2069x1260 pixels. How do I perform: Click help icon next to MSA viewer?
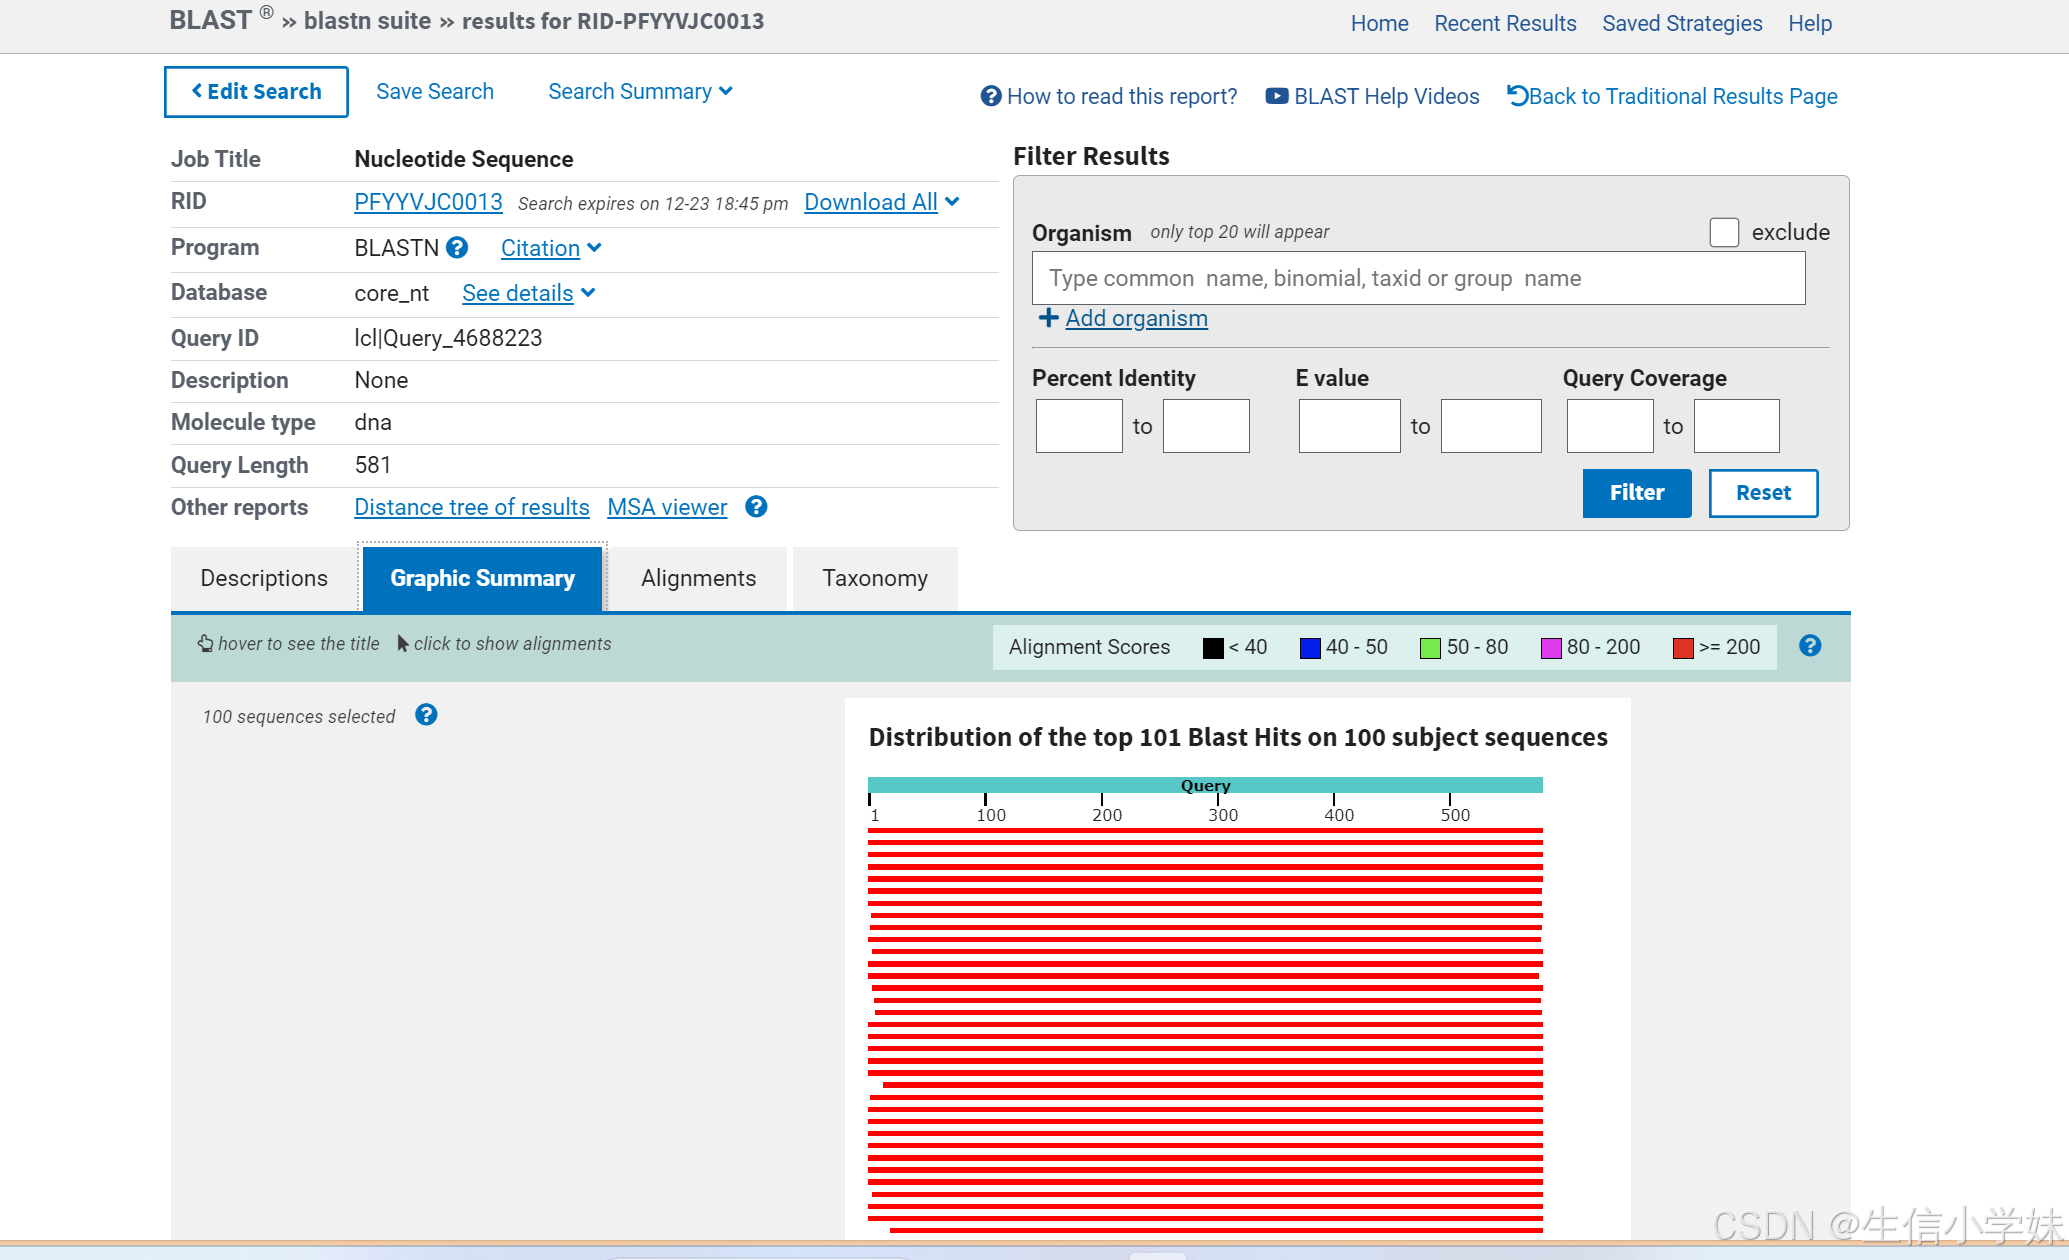(x=756, y=507)
